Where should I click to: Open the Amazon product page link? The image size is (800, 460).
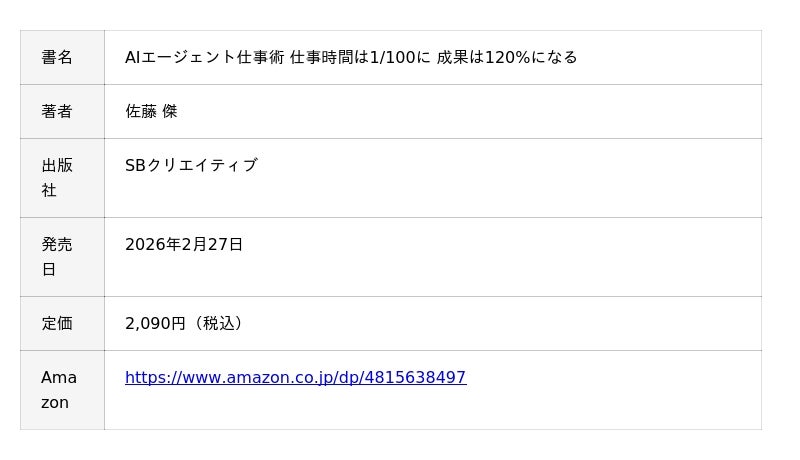click(x=295, y=378)
